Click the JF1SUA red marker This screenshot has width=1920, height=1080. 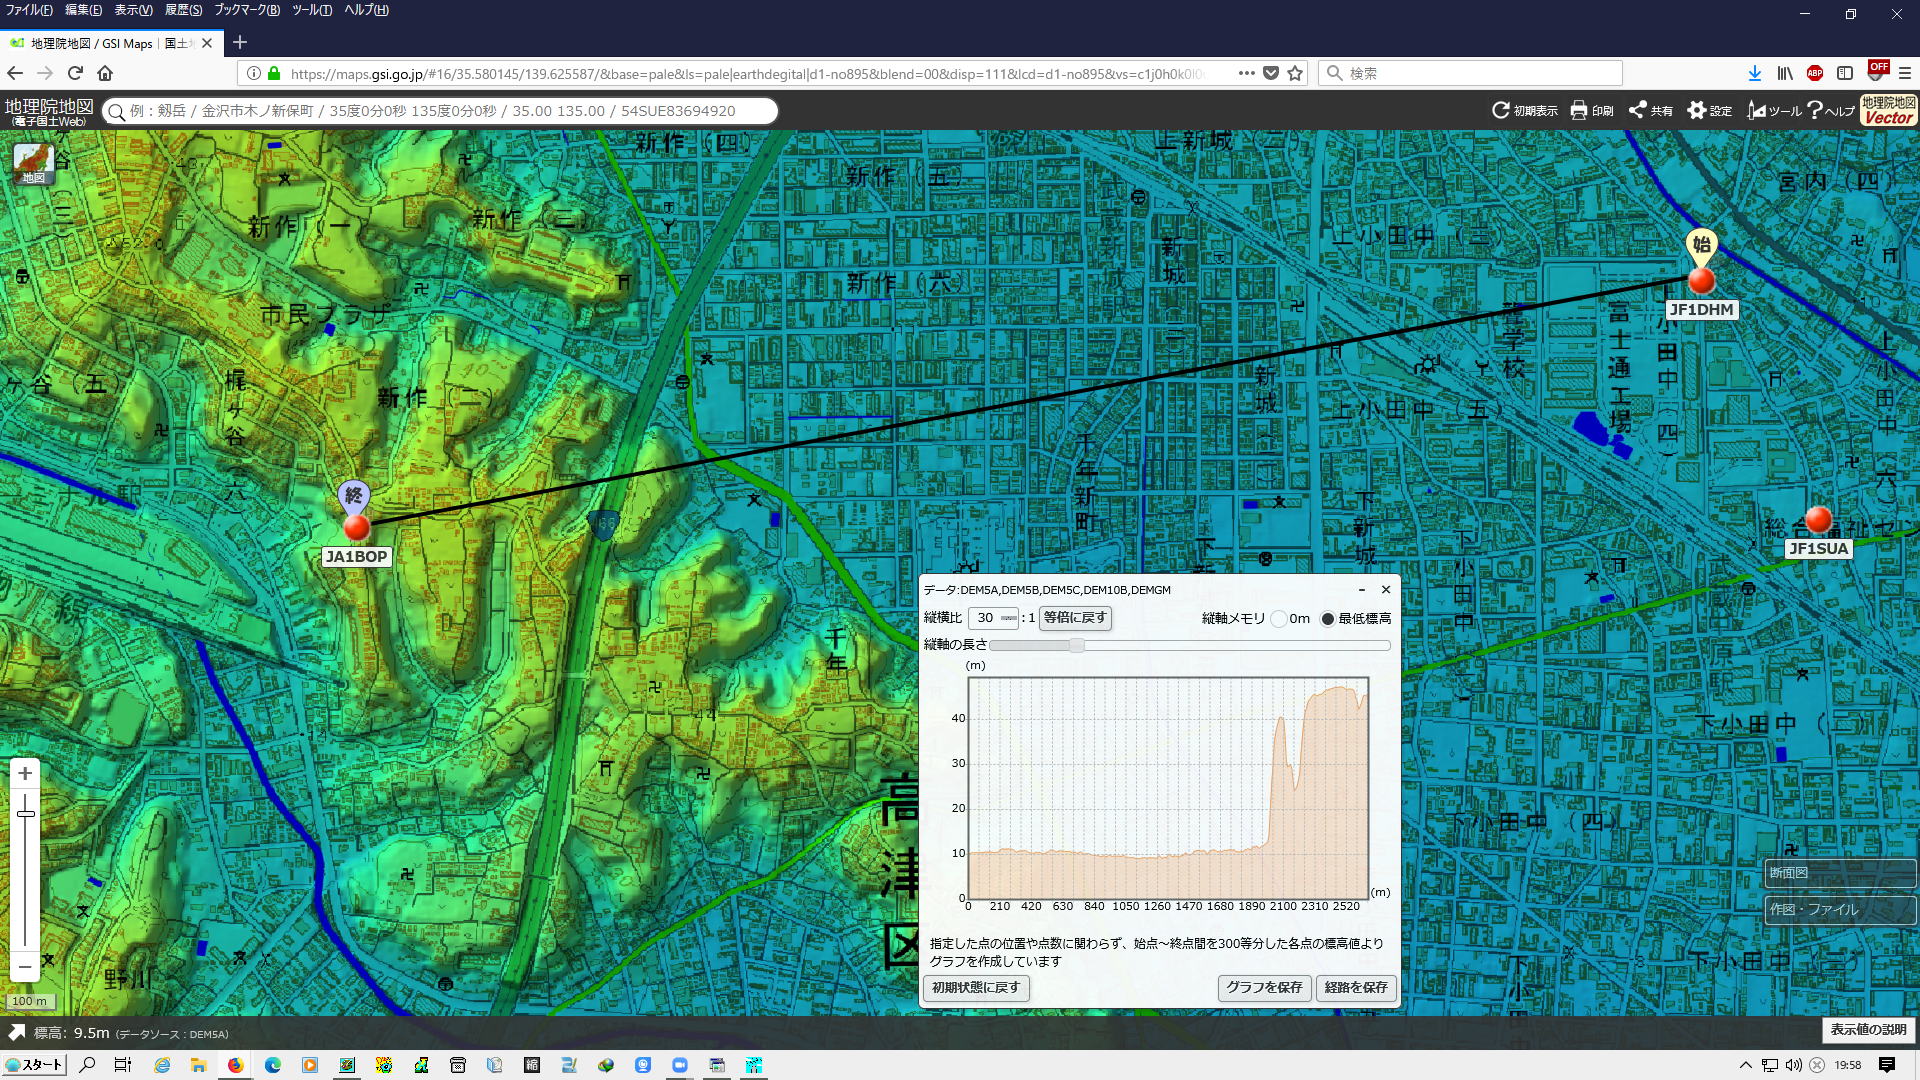[x=1818, y=520]
